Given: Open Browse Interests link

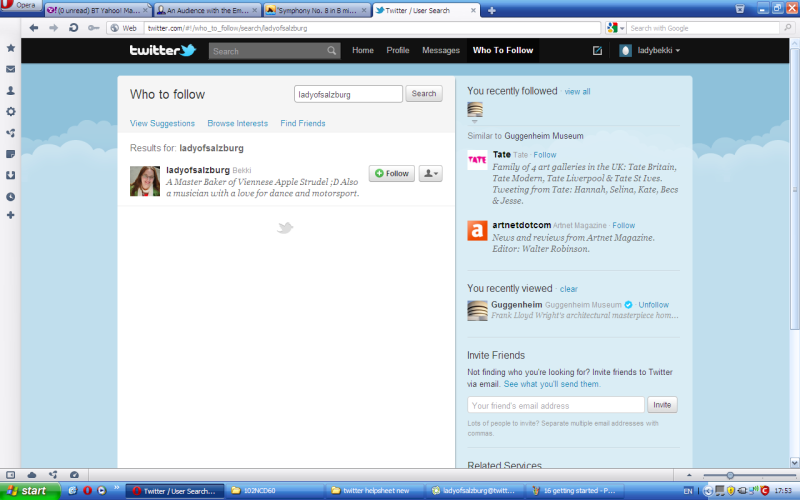Looking at the screenshot, I should (x=237, y=123).
